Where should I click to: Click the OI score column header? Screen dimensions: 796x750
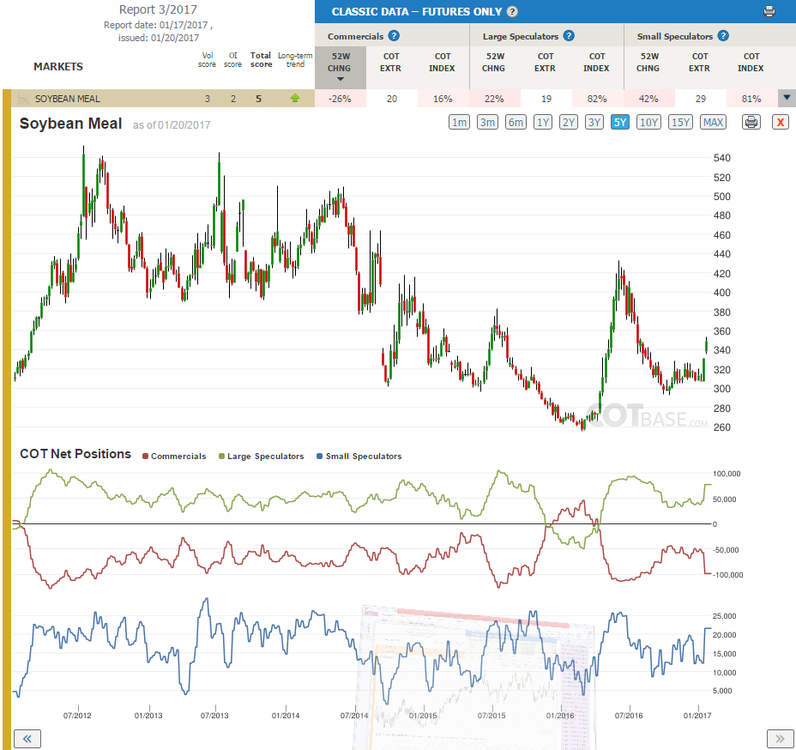[x=233, y=59]
